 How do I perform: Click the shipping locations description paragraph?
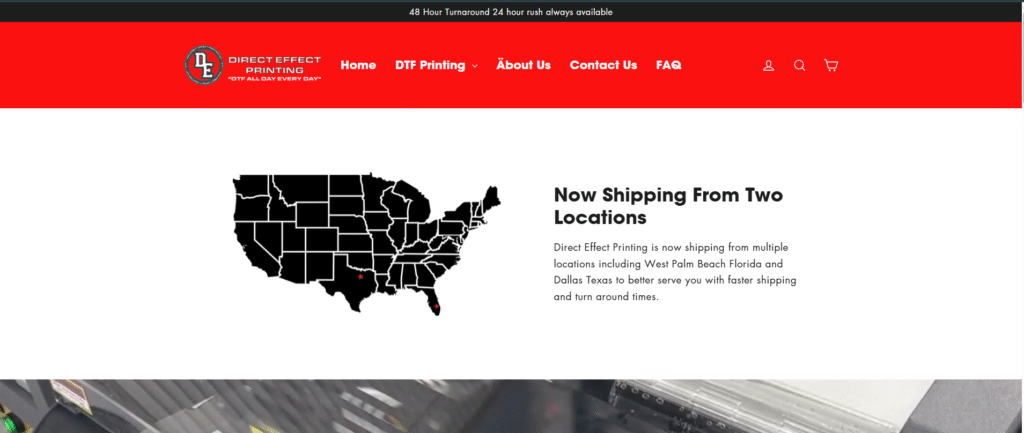(x=675, y=272)
